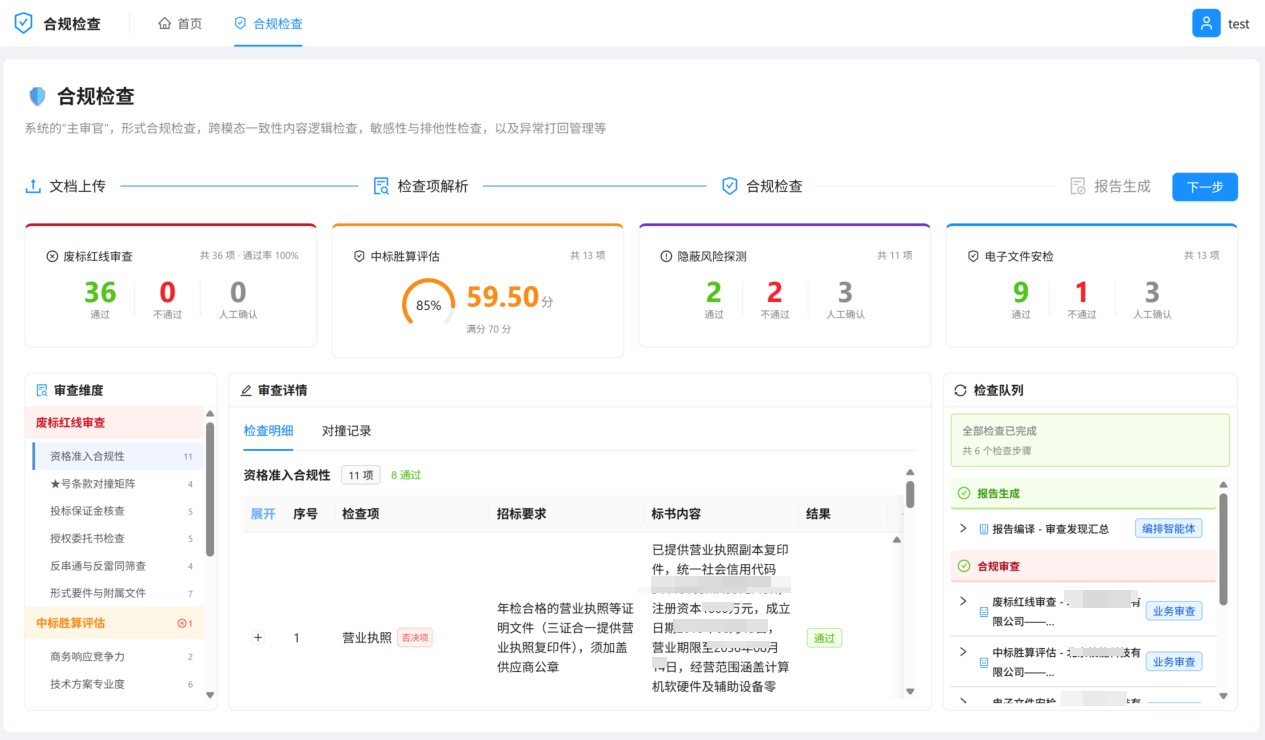Select ★号条款对撞矩阵 item

(117, 484)
